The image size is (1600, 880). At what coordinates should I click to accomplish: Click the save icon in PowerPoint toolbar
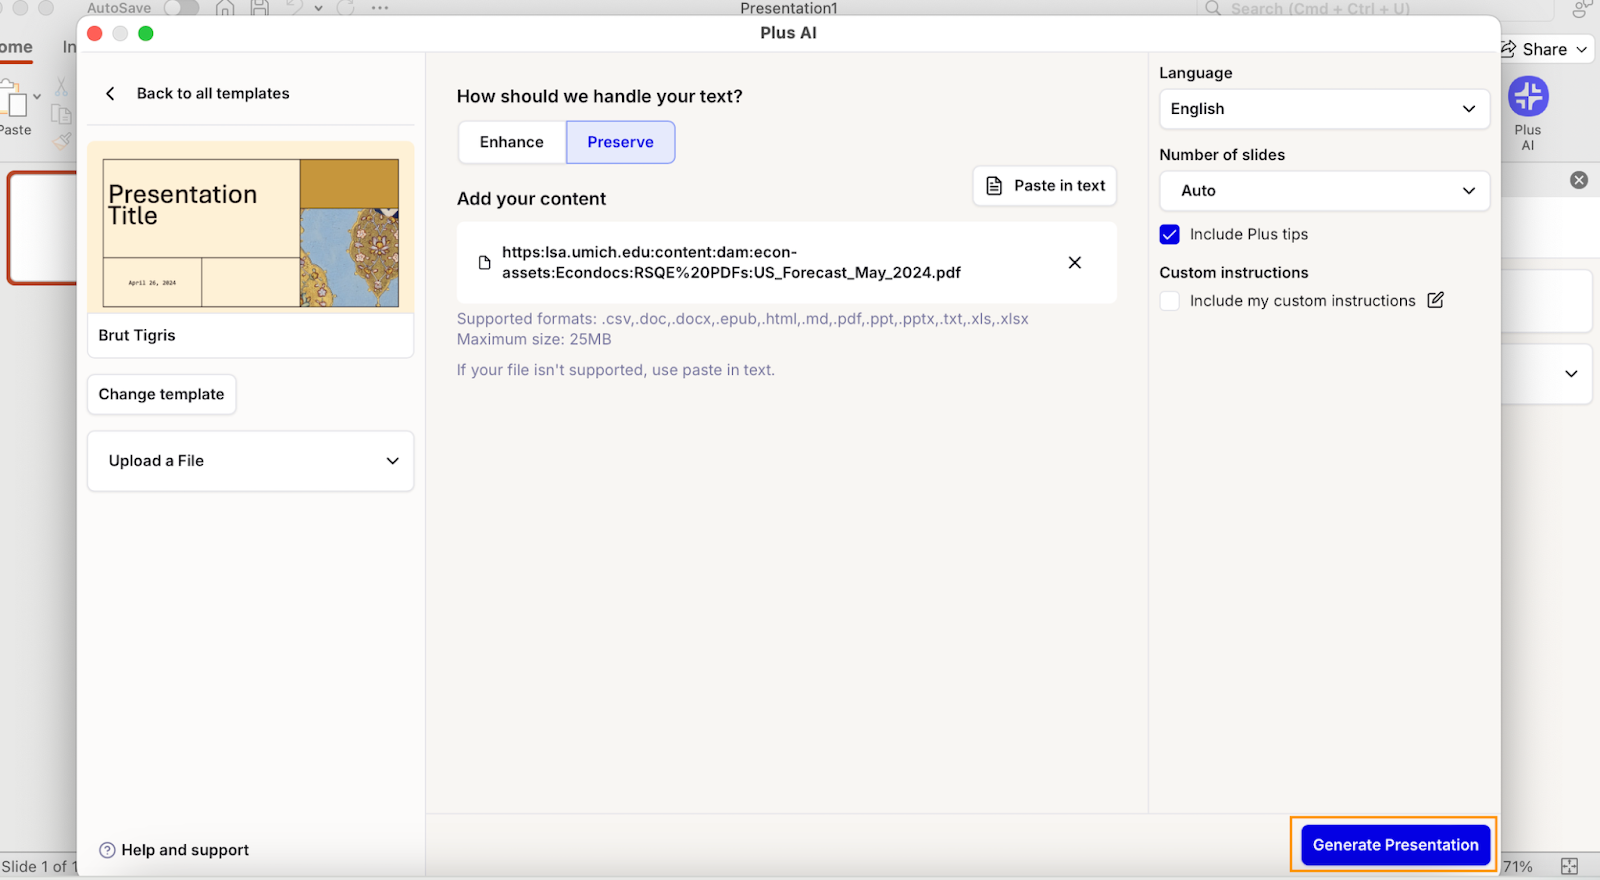click(259, 8)
